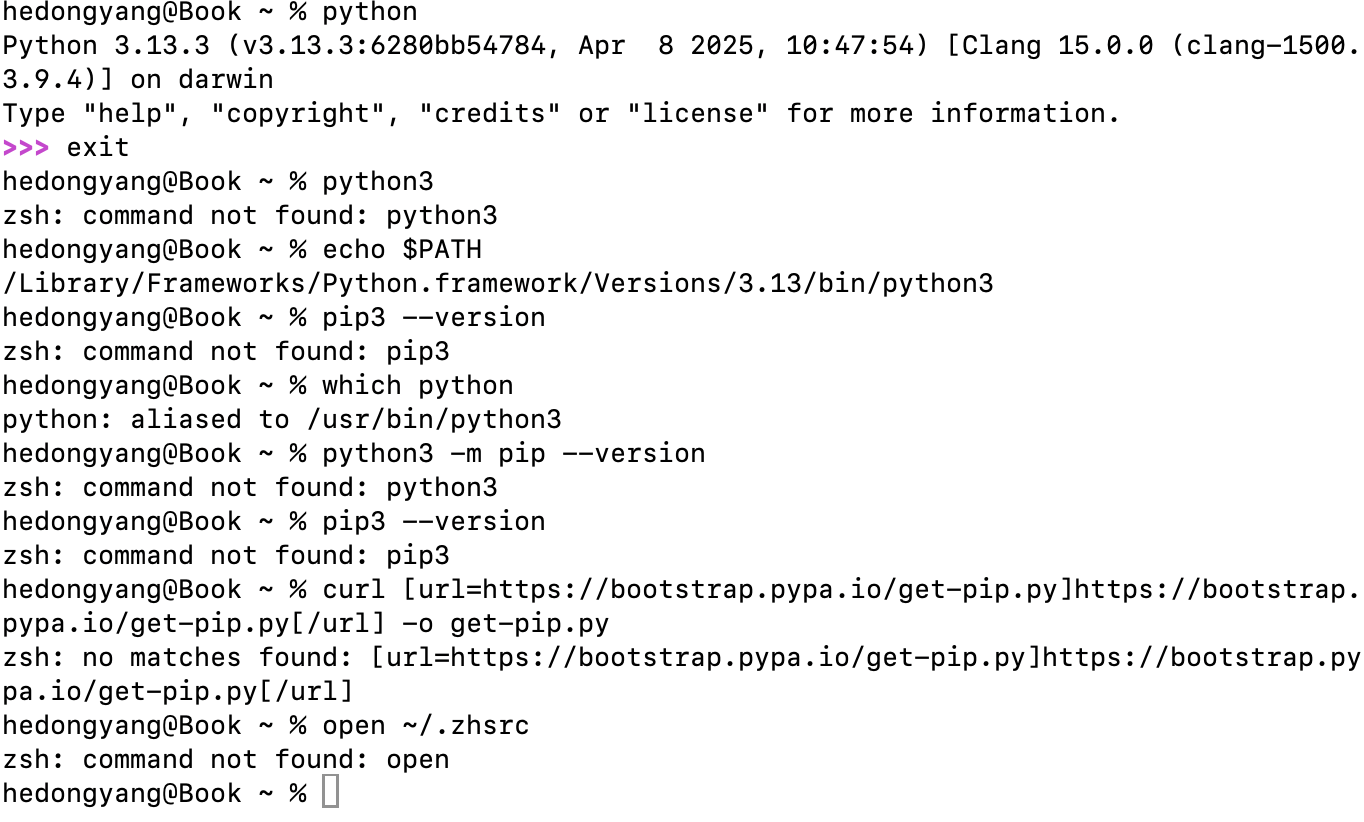The width and height of the screenshot is (1364, 822).
Task: Click the 'echo $PATH' command
Action: [x=402, y=249]
